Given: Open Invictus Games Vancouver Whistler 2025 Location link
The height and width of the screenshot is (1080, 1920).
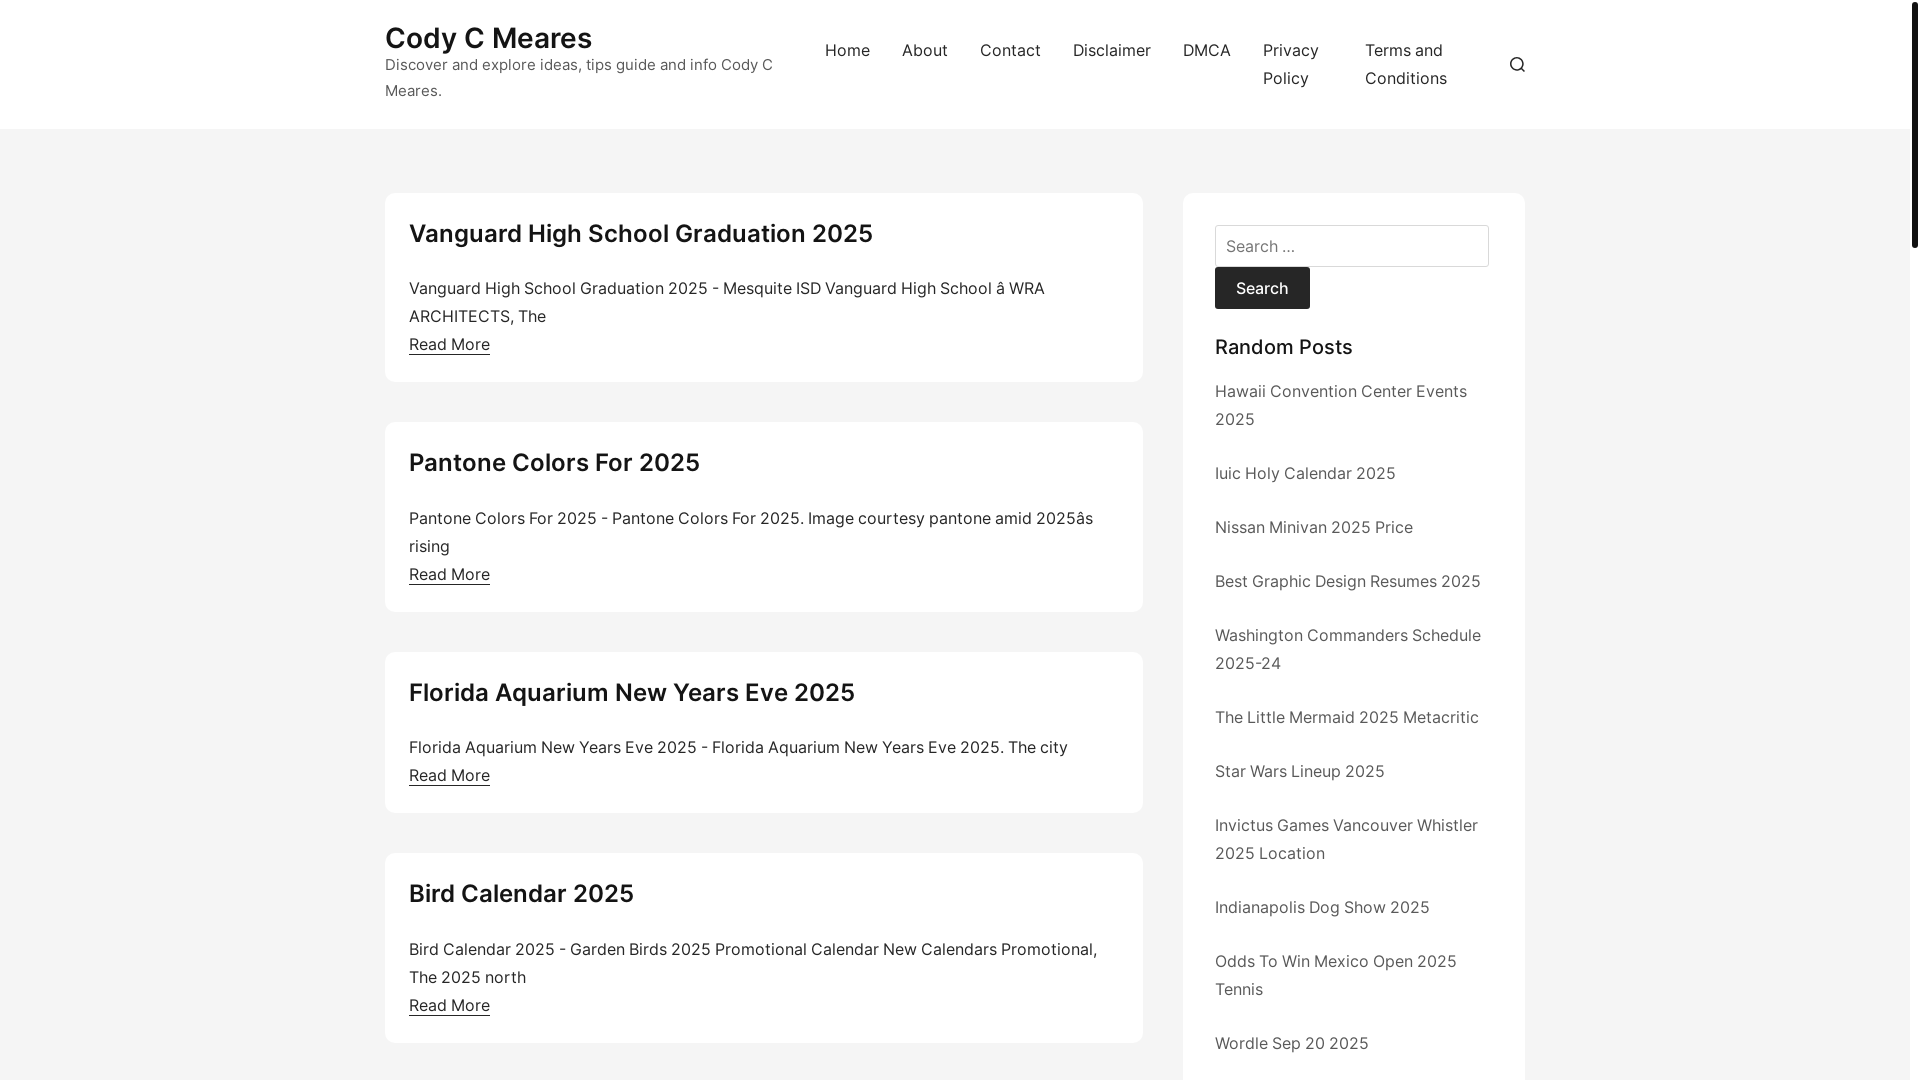Looking at the screenshot, I should (1346, 839).
